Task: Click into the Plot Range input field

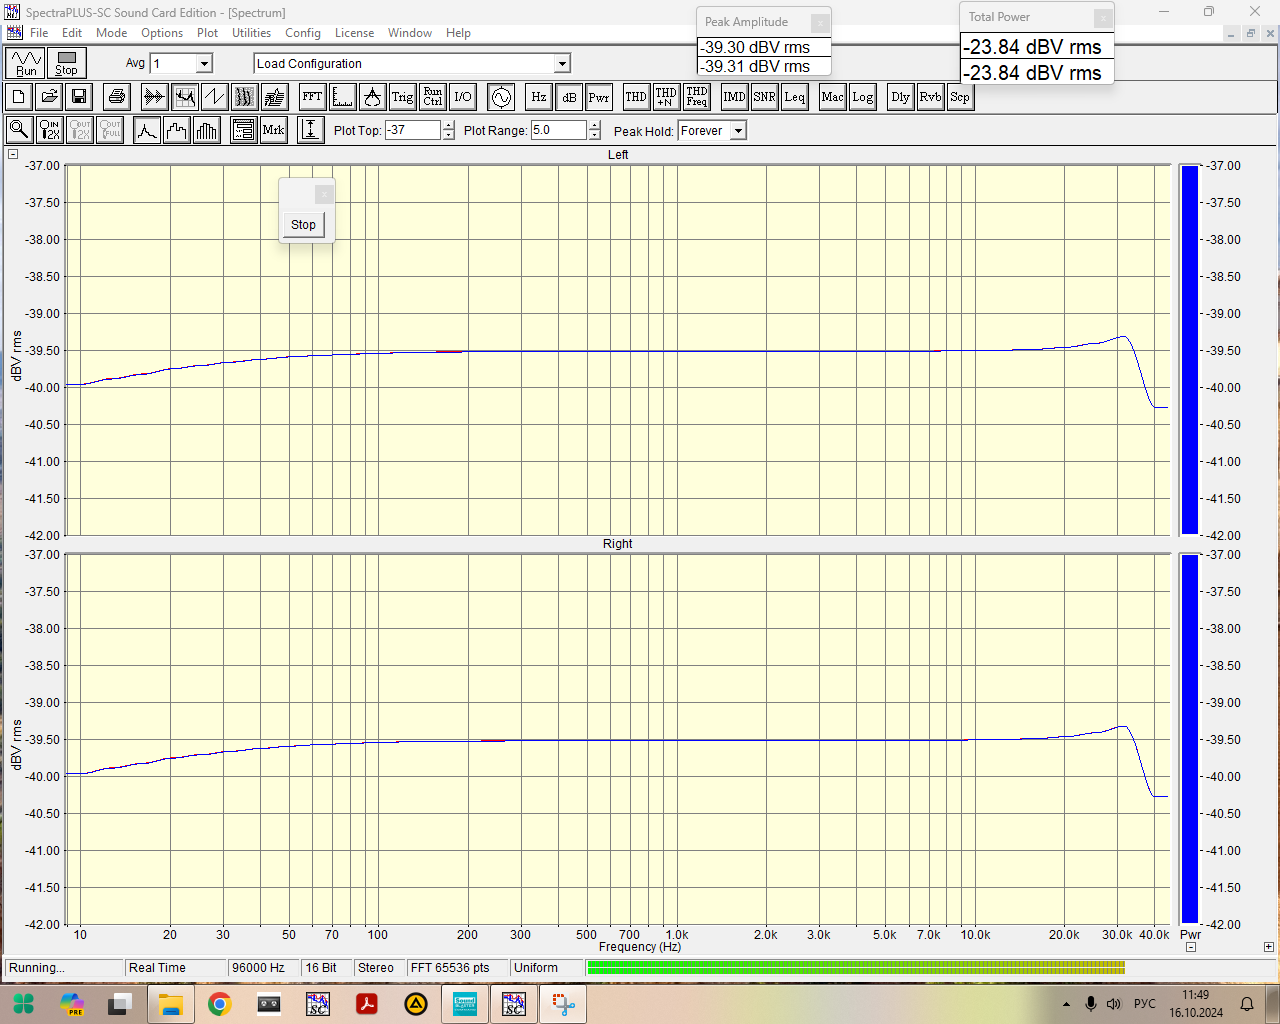Action: point(559,130)
